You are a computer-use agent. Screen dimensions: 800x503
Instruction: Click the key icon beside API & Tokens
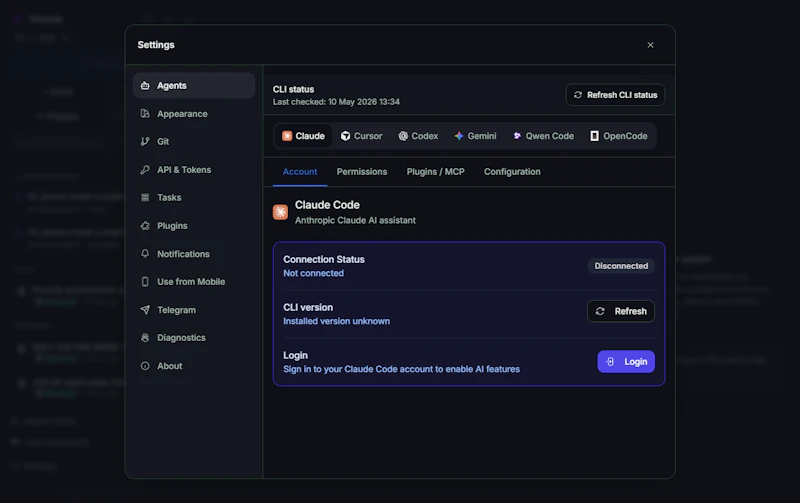click(145, 170)
